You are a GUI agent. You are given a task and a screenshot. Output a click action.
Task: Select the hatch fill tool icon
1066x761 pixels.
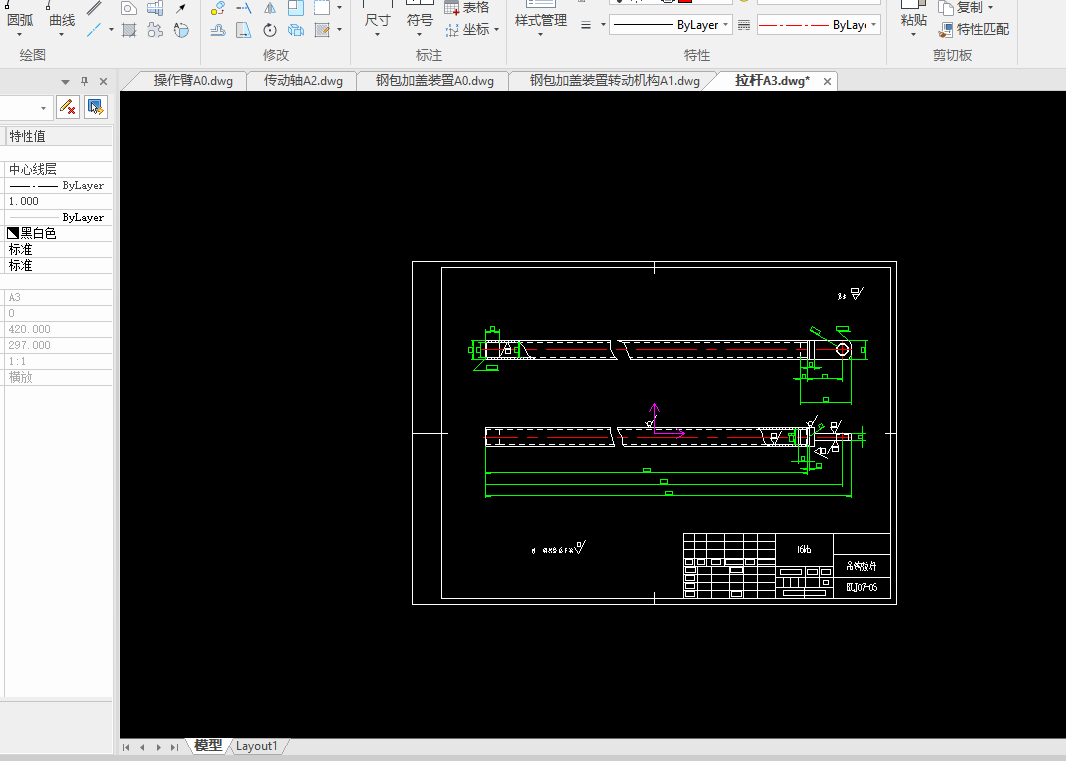pyautogui.click(x=129, y=30)
